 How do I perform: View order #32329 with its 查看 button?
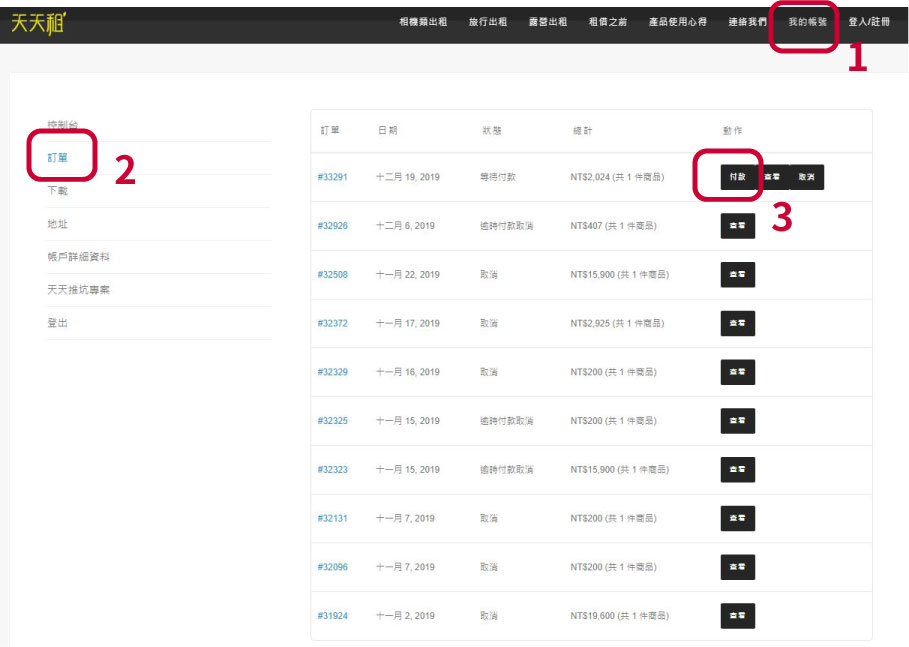(x=737, y=372)
